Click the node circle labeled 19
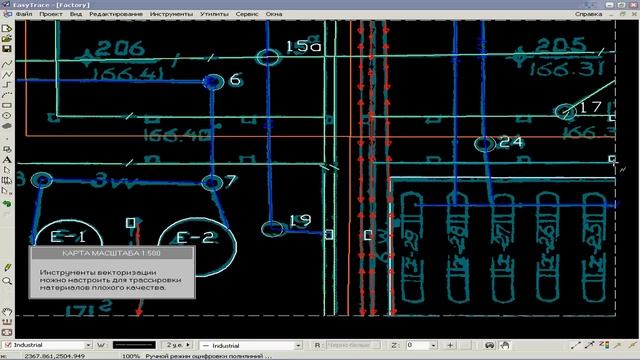The height and width of the screenshot is (360, 640). pos(272,229)
